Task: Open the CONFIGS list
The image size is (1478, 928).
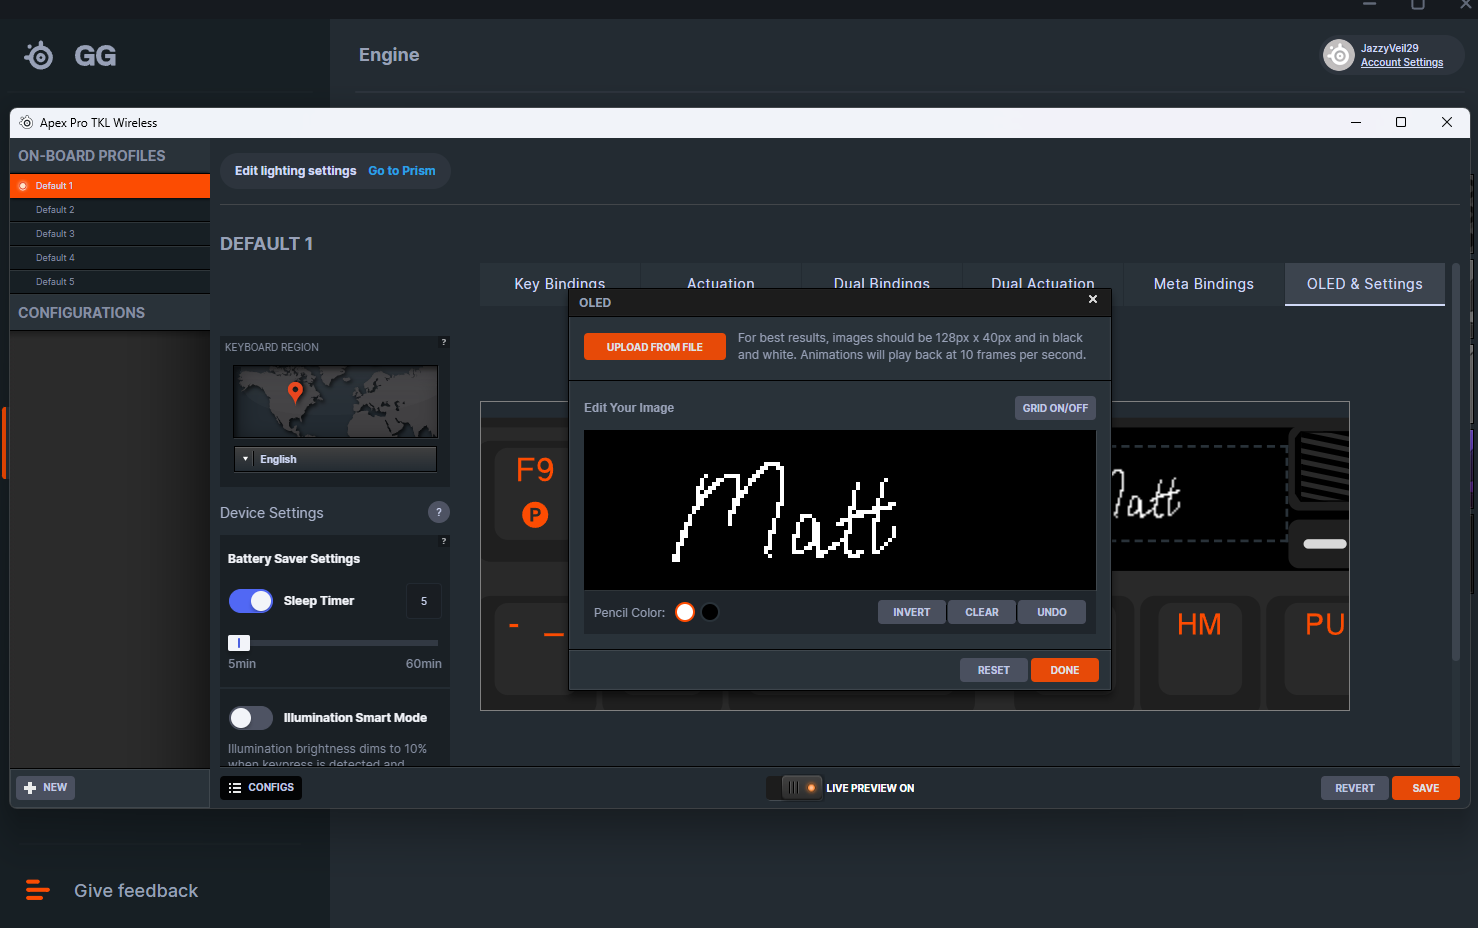Action: [x=261, y=788]
